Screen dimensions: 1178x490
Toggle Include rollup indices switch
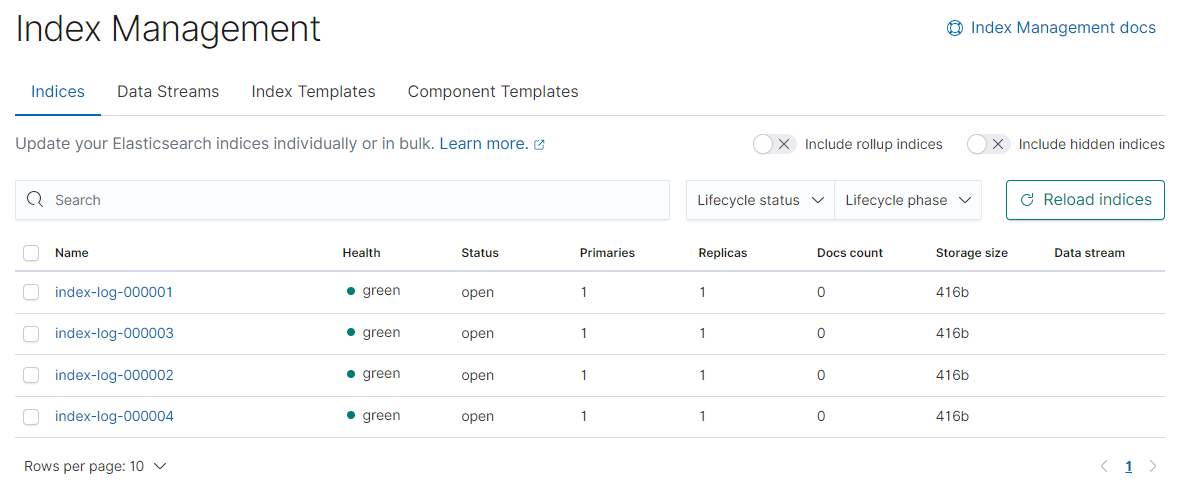(x=775, y=144)
